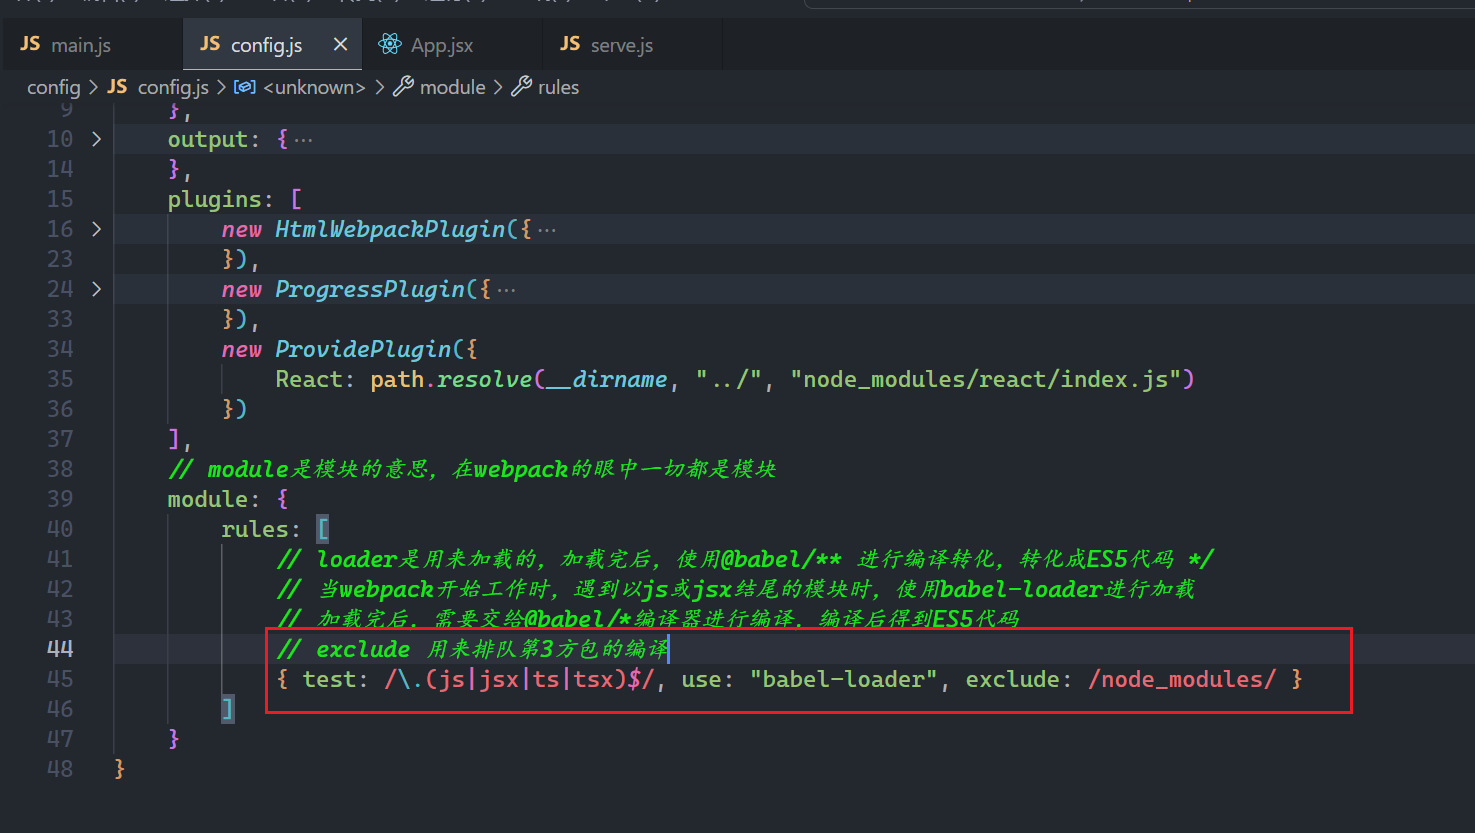Click the module key on line 39
The width and height of the screenshot is (1475, 833).
tap(207, 499)
